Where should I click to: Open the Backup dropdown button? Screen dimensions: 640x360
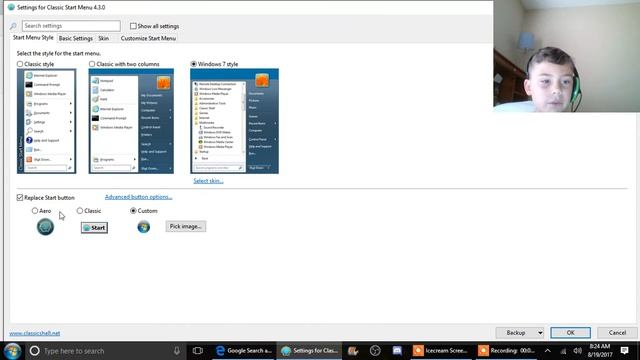point(520,333)
